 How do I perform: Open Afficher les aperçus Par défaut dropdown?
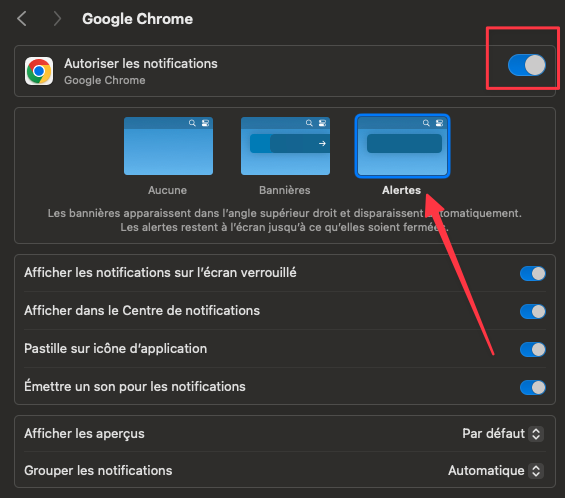[503, 433]
